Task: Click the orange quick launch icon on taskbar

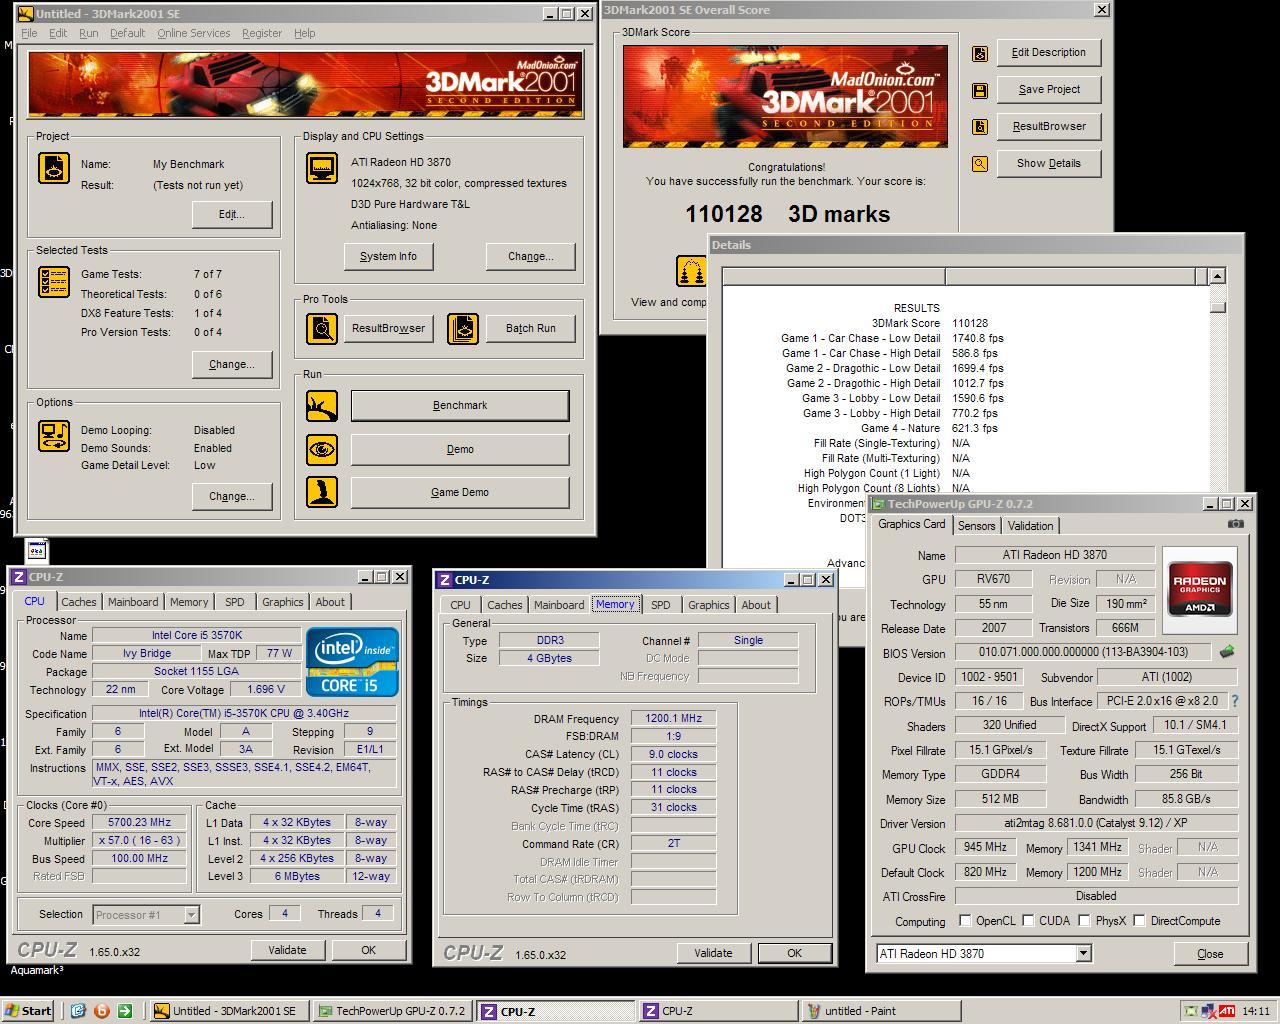Action: [101, 1011]
